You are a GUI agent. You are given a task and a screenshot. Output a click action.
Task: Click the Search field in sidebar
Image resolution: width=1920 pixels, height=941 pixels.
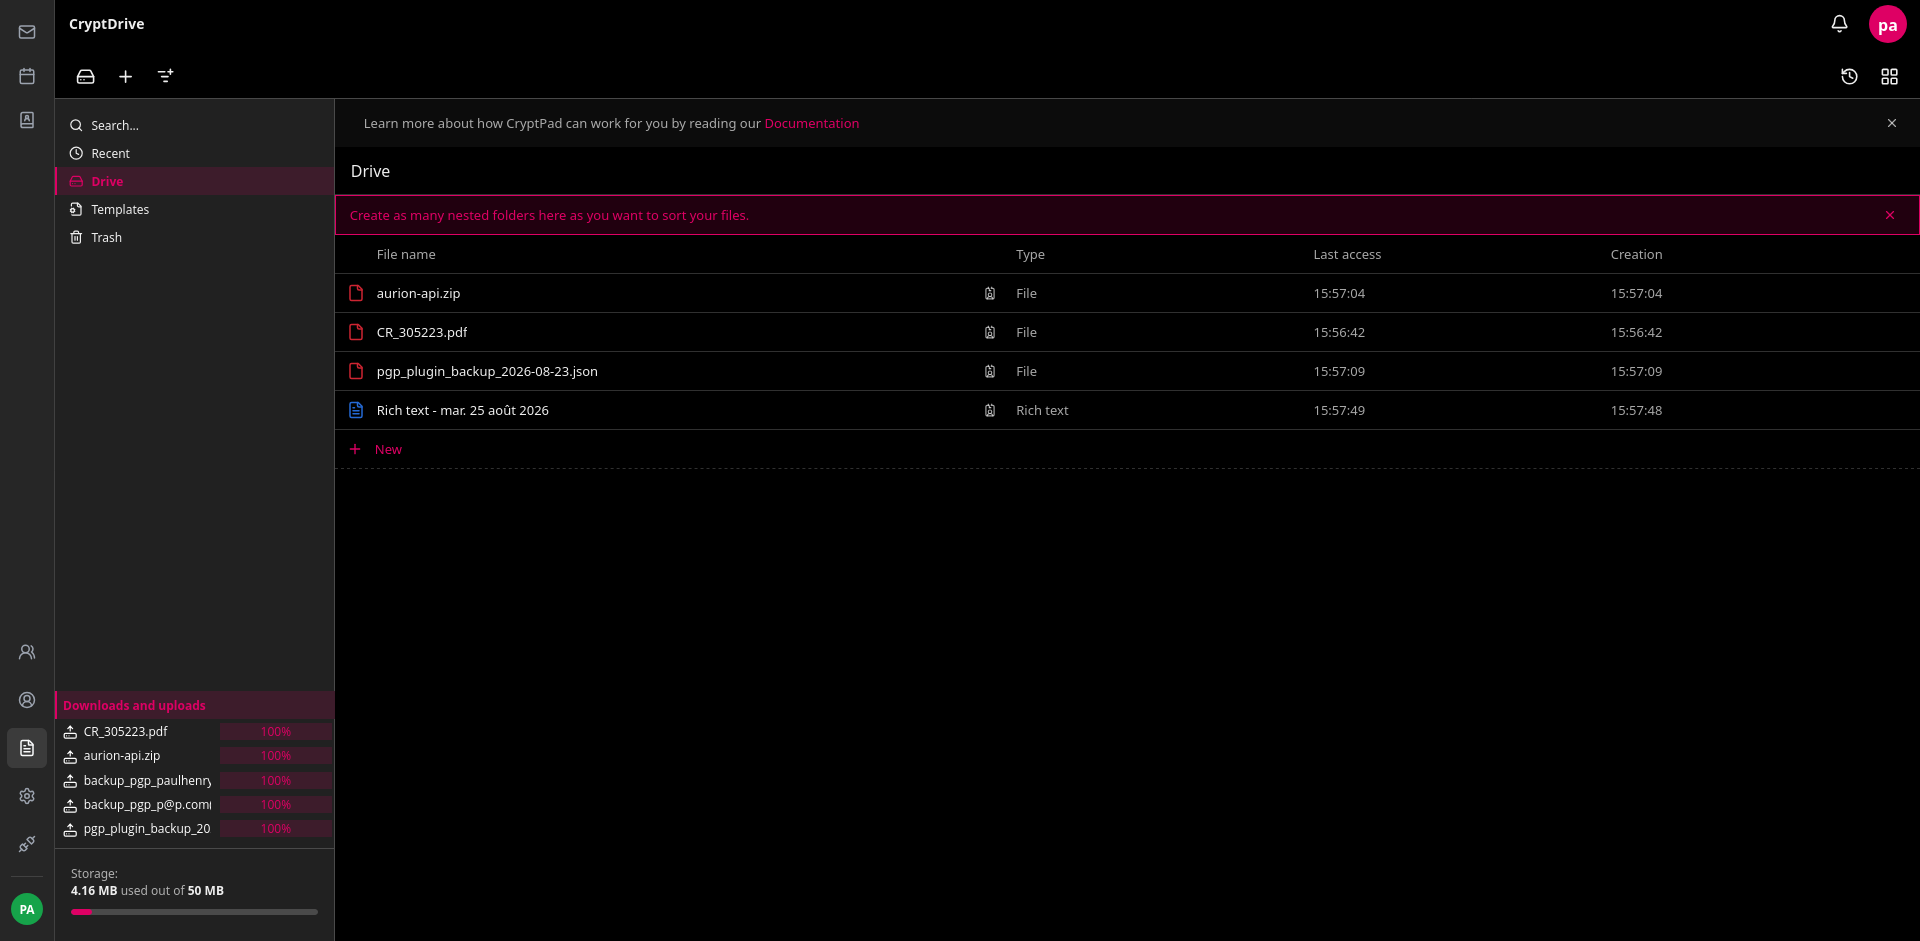[195, 125]
